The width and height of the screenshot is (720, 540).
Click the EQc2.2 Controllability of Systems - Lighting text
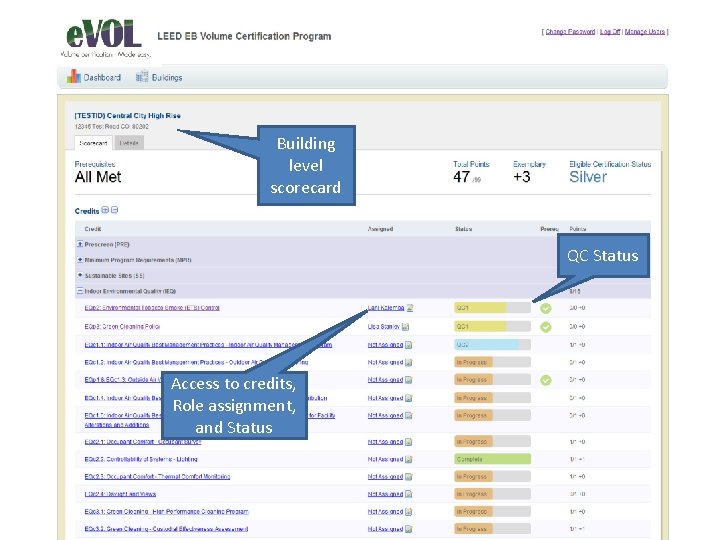pyautogui.click(x=141, y=459)
